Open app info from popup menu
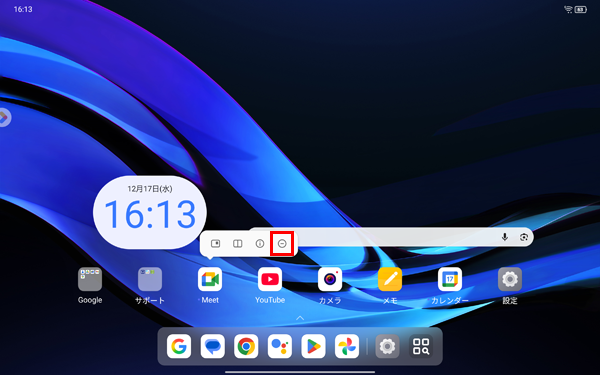Screen dimensions: 600x375 coord(260,243)
